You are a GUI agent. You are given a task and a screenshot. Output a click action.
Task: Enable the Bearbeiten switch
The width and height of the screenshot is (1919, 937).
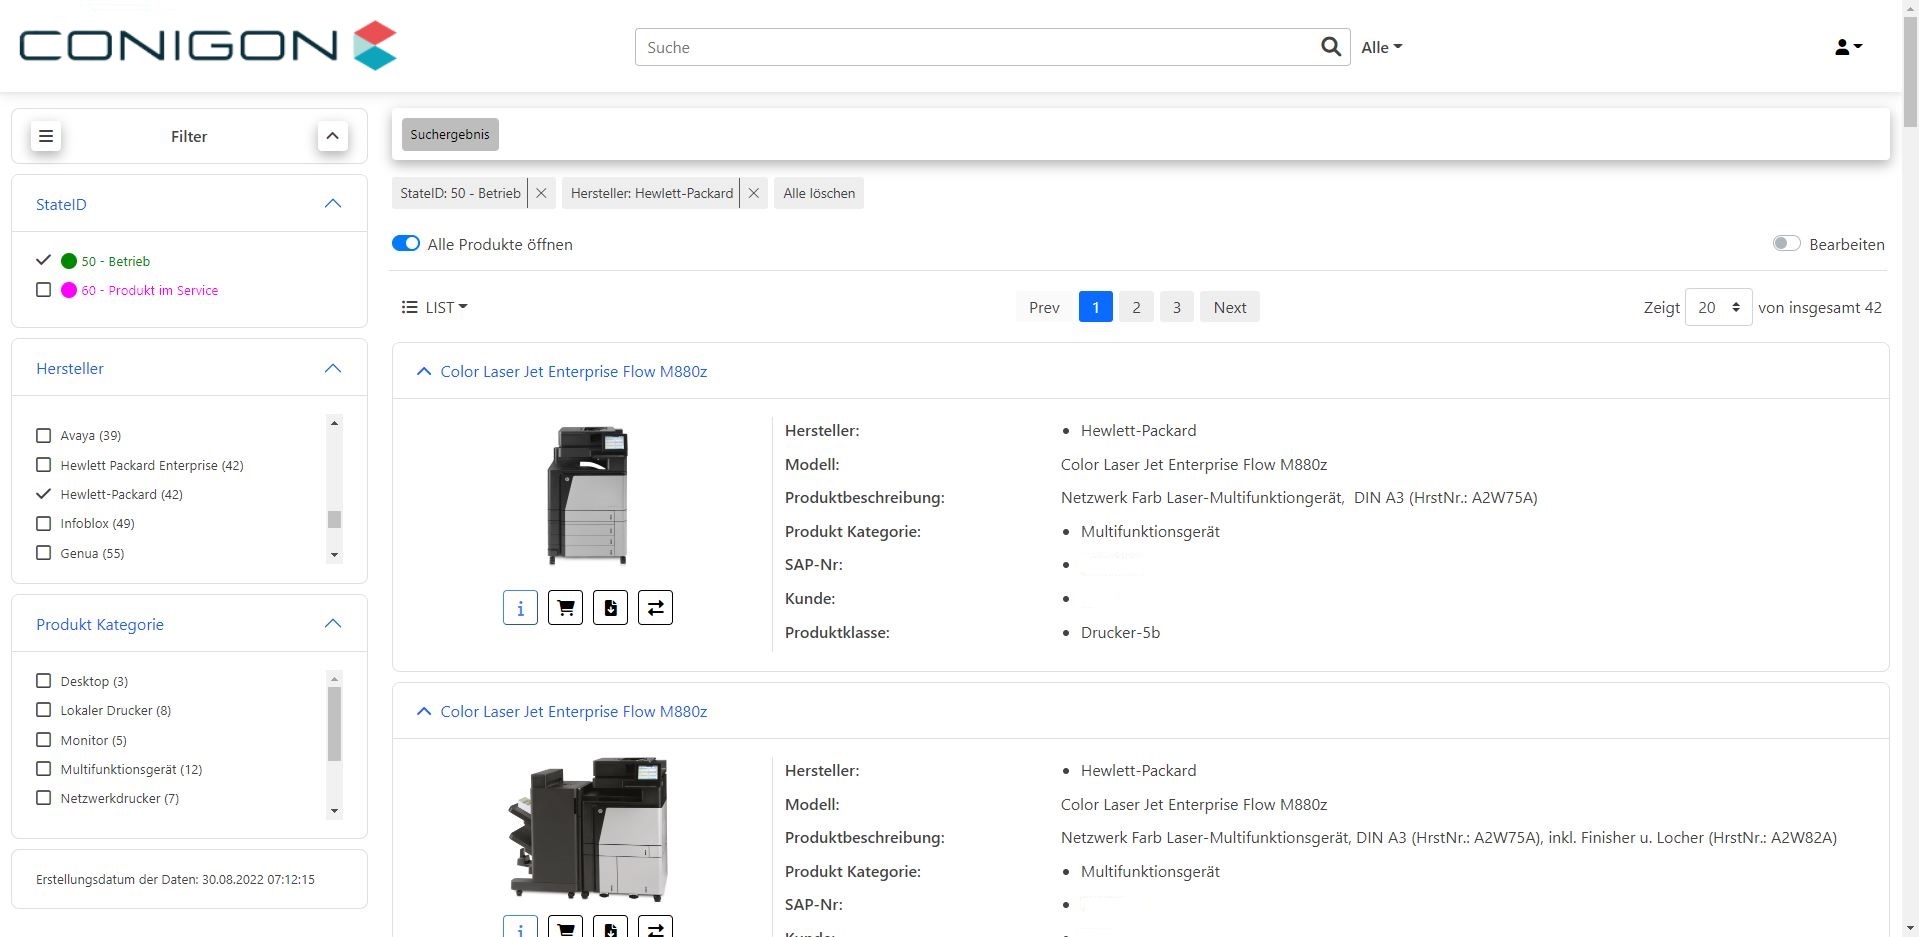coord(1786,243)
